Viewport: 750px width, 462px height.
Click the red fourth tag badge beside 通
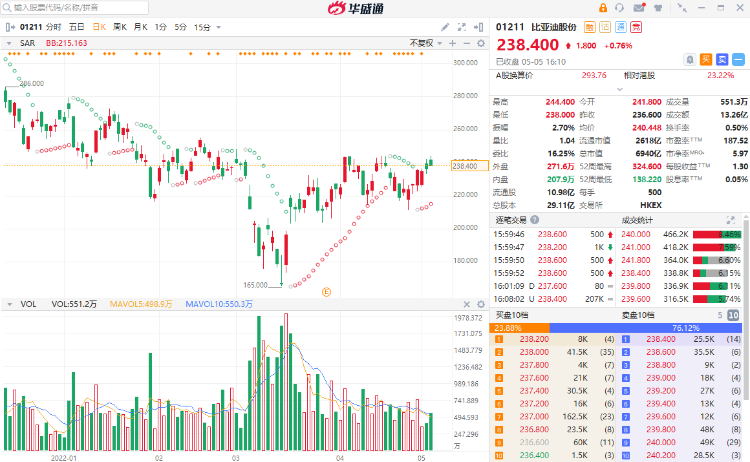(636, 27)
